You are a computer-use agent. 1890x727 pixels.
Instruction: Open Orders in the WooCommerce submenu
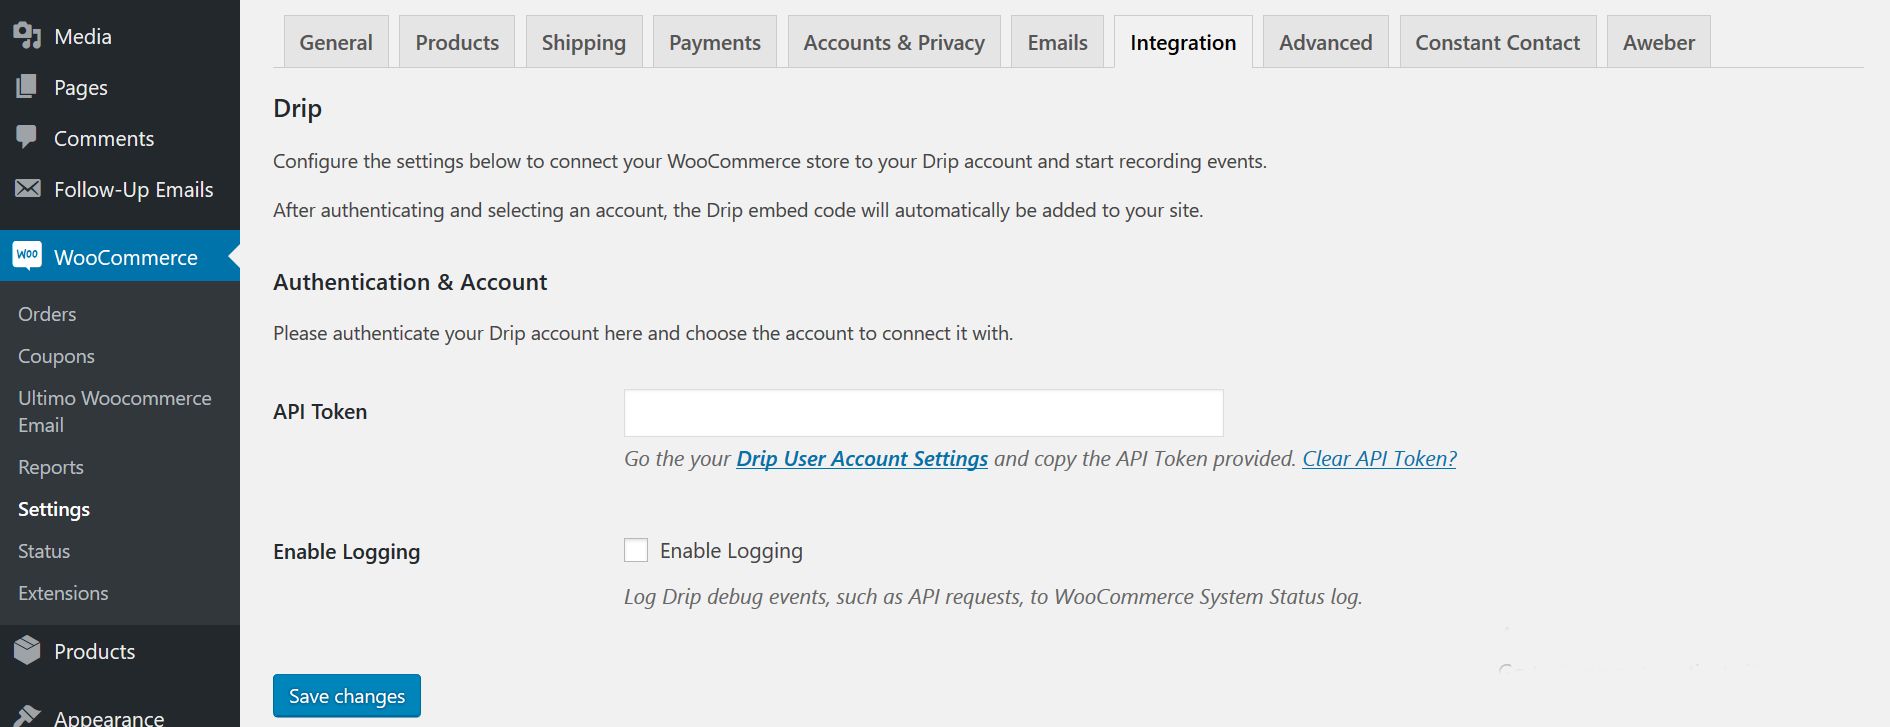pos(47,314)
